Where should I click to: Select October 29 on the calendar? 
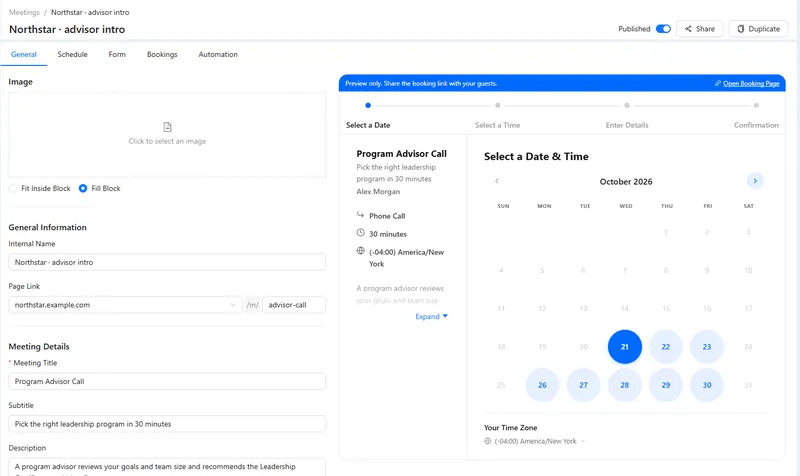click(x=666, y=385)
